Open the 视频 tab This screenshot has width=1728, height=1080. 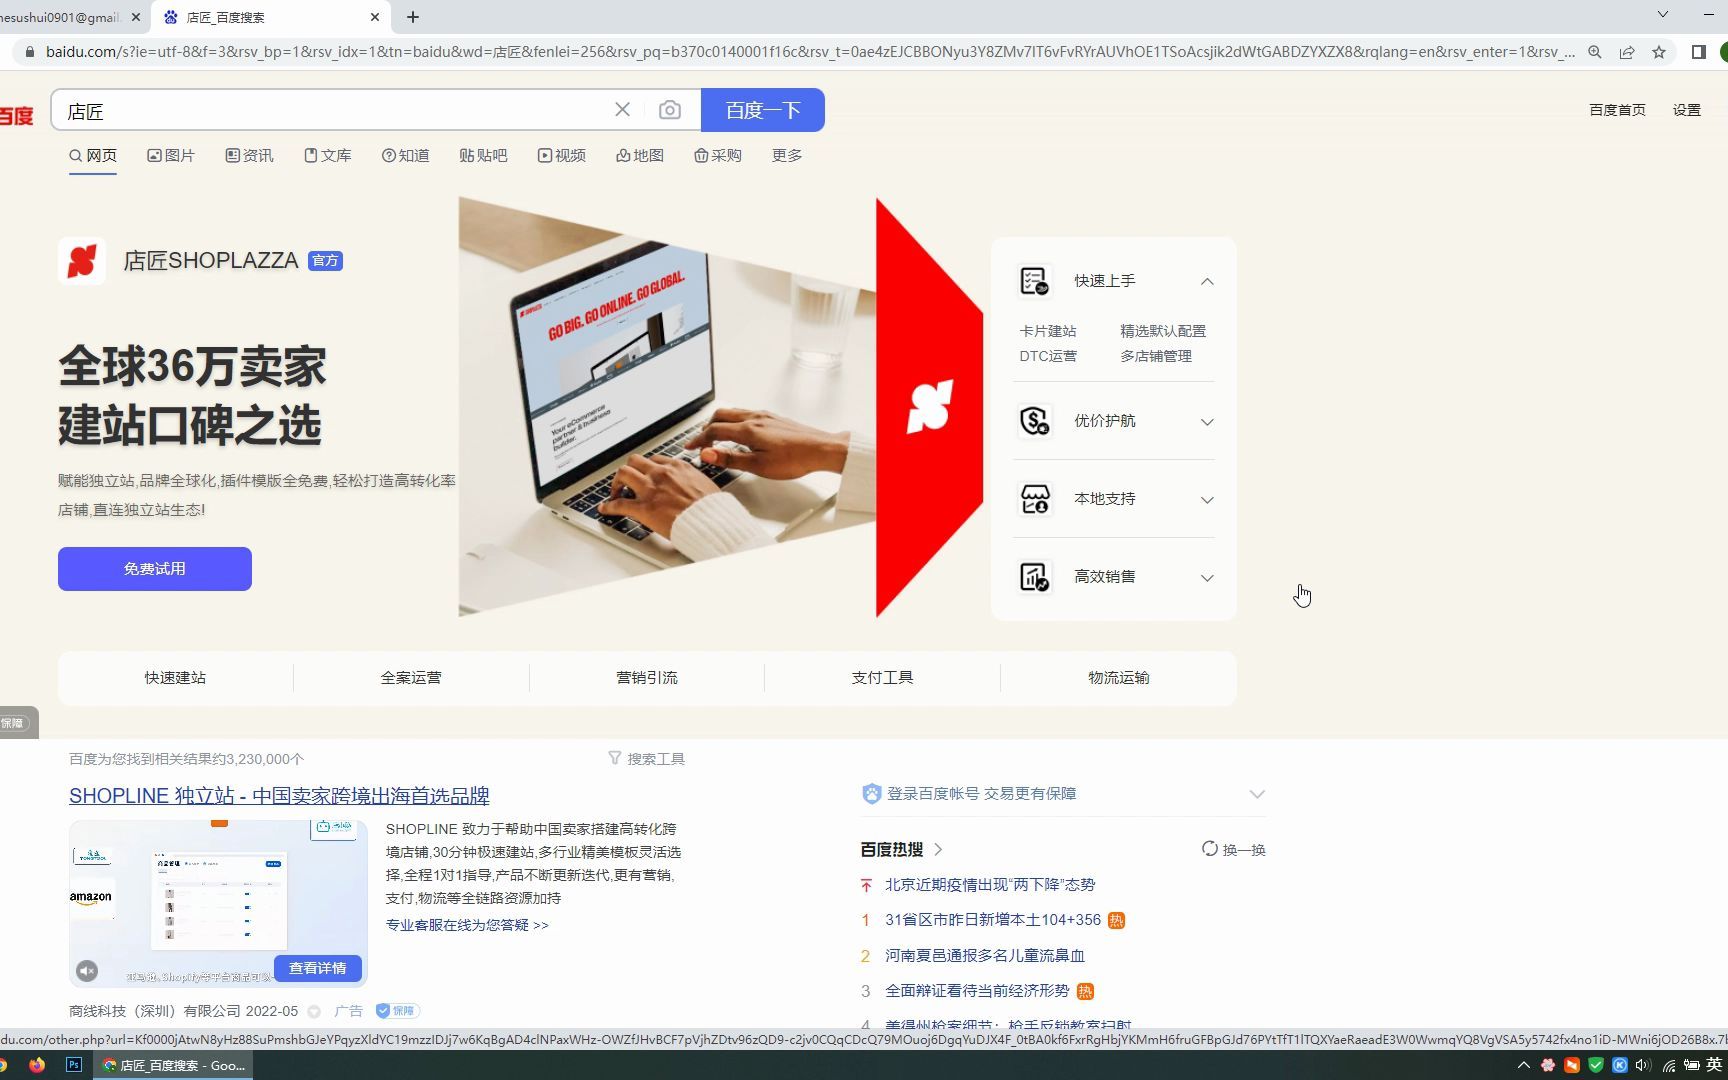pos(562,156)
